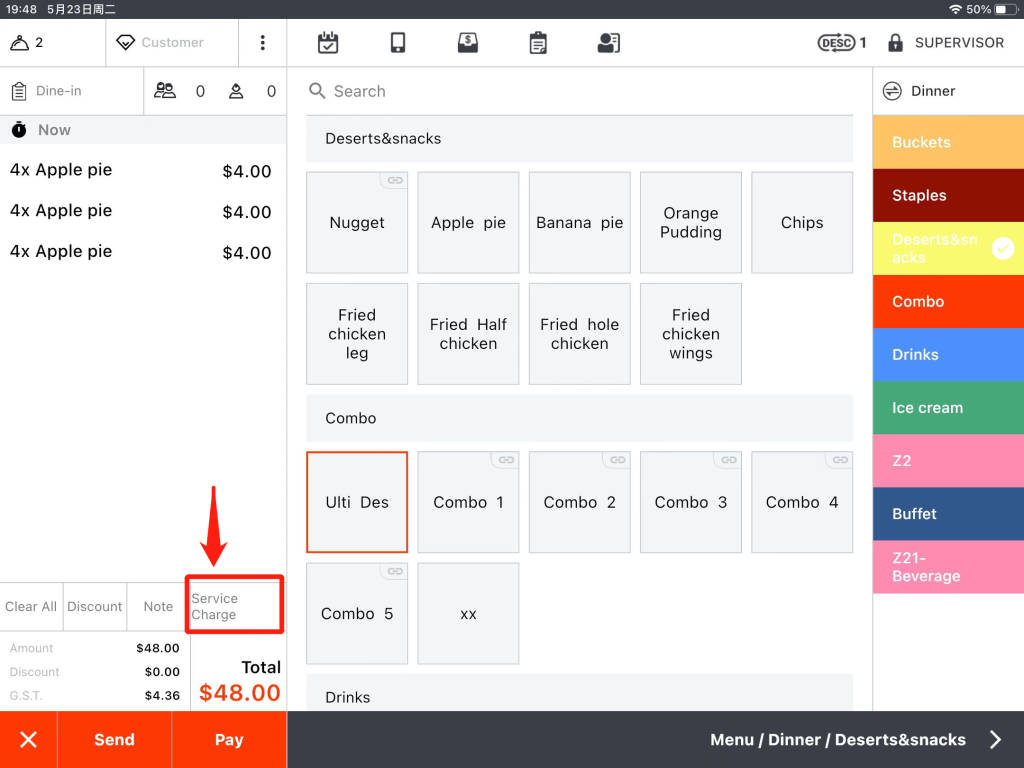1024x768 pixels.
Task: Open the three-dot more options menu
Action: 263,43
